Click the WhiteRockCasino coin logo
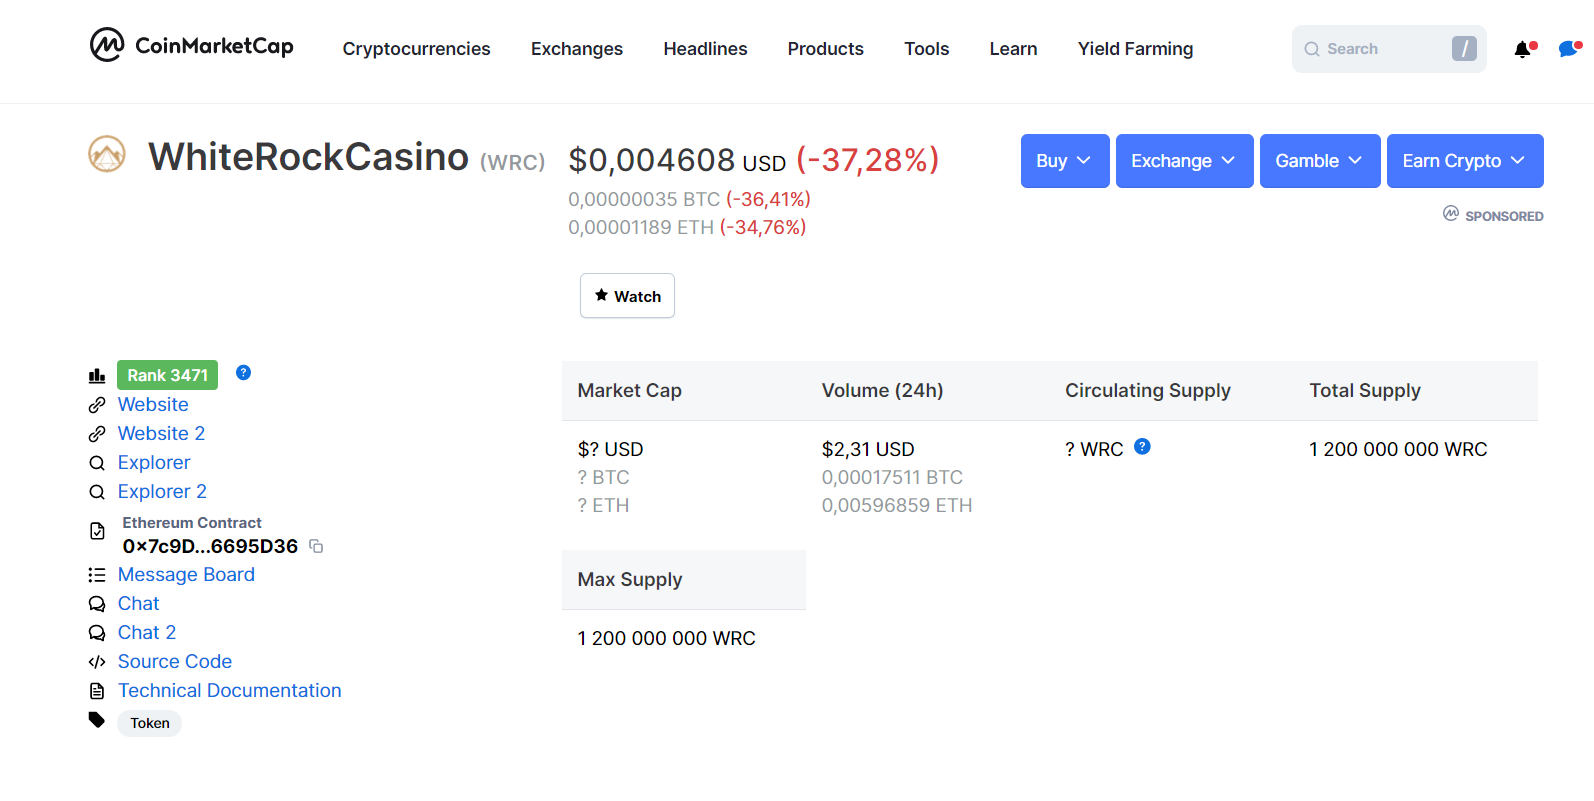This screenshot has width=1594, height=801. point(107,155)
